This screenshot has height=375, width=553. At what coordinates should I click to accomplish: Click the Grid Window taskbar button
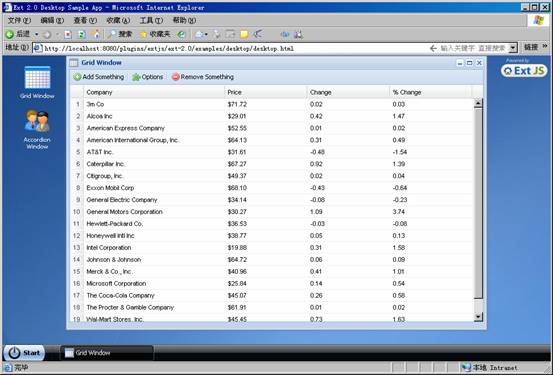107,352
